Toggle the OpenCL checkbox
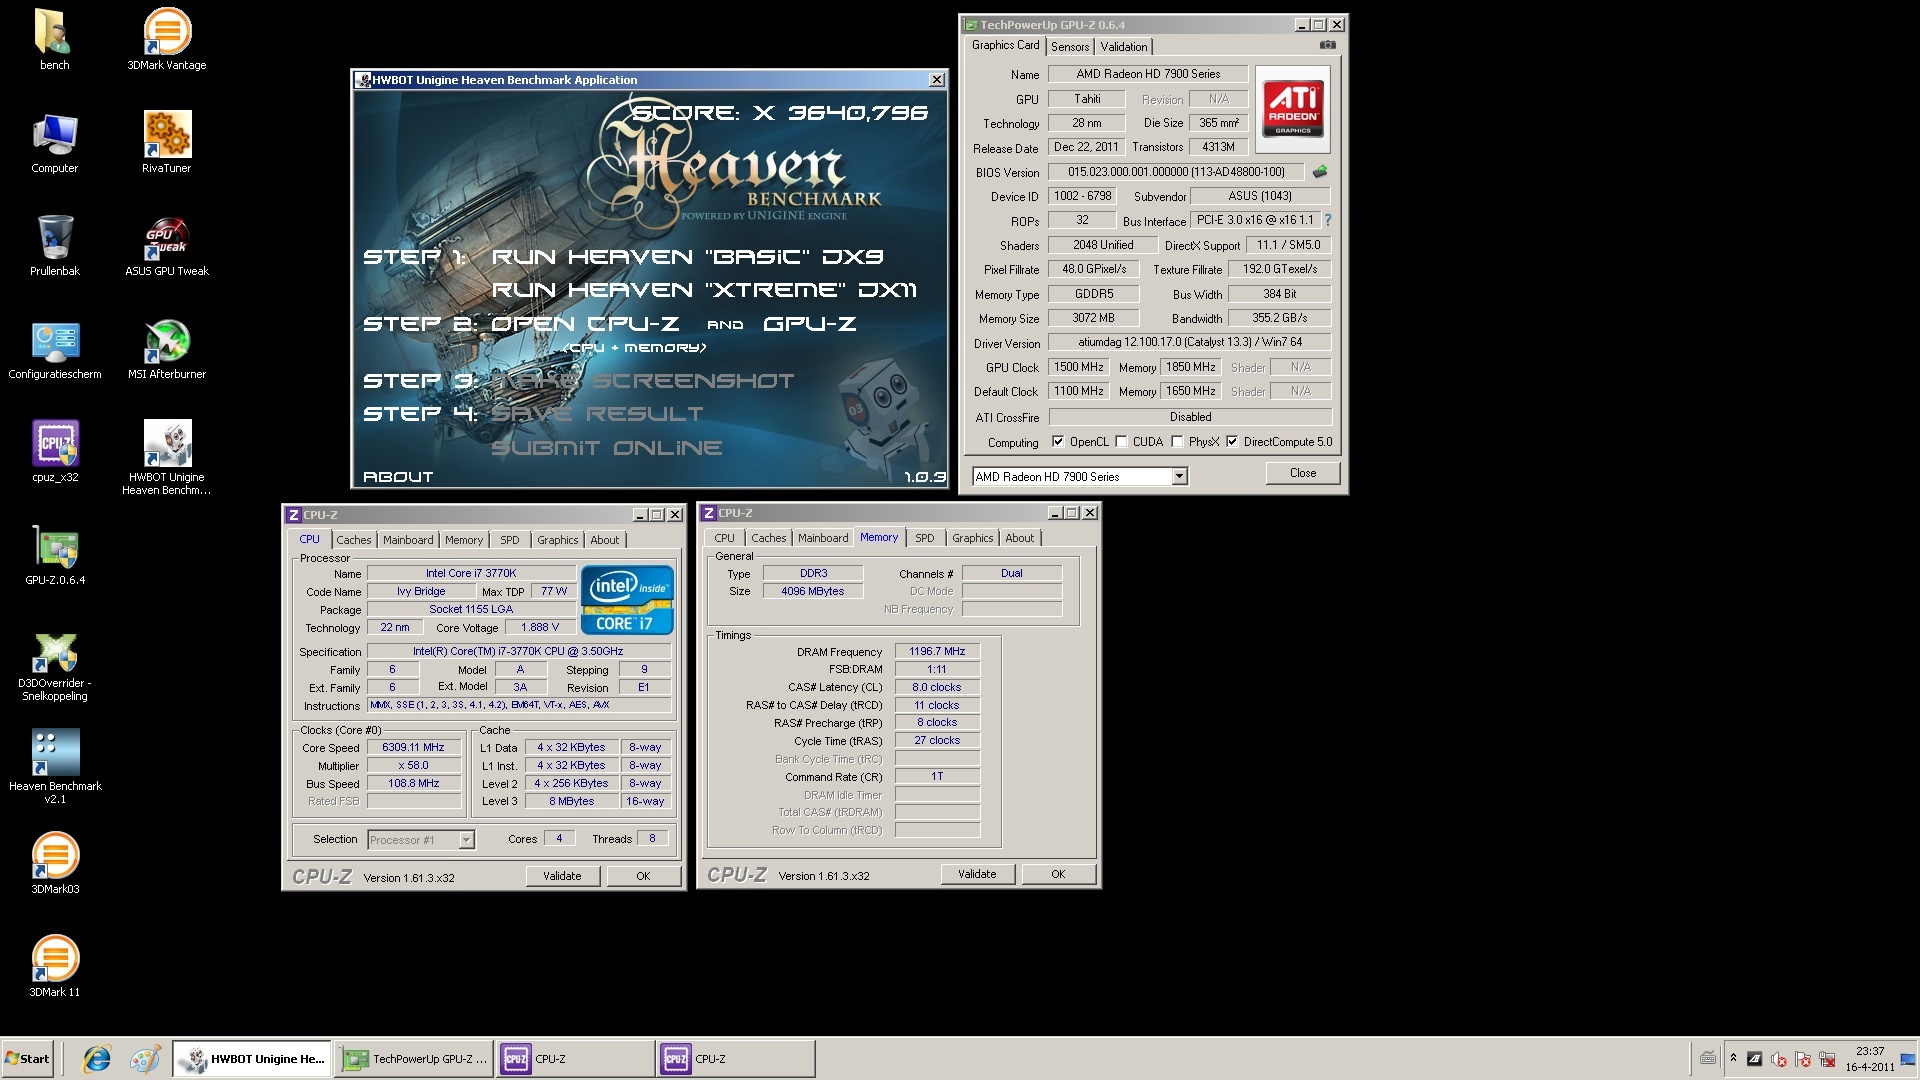 pos(1058,442)
